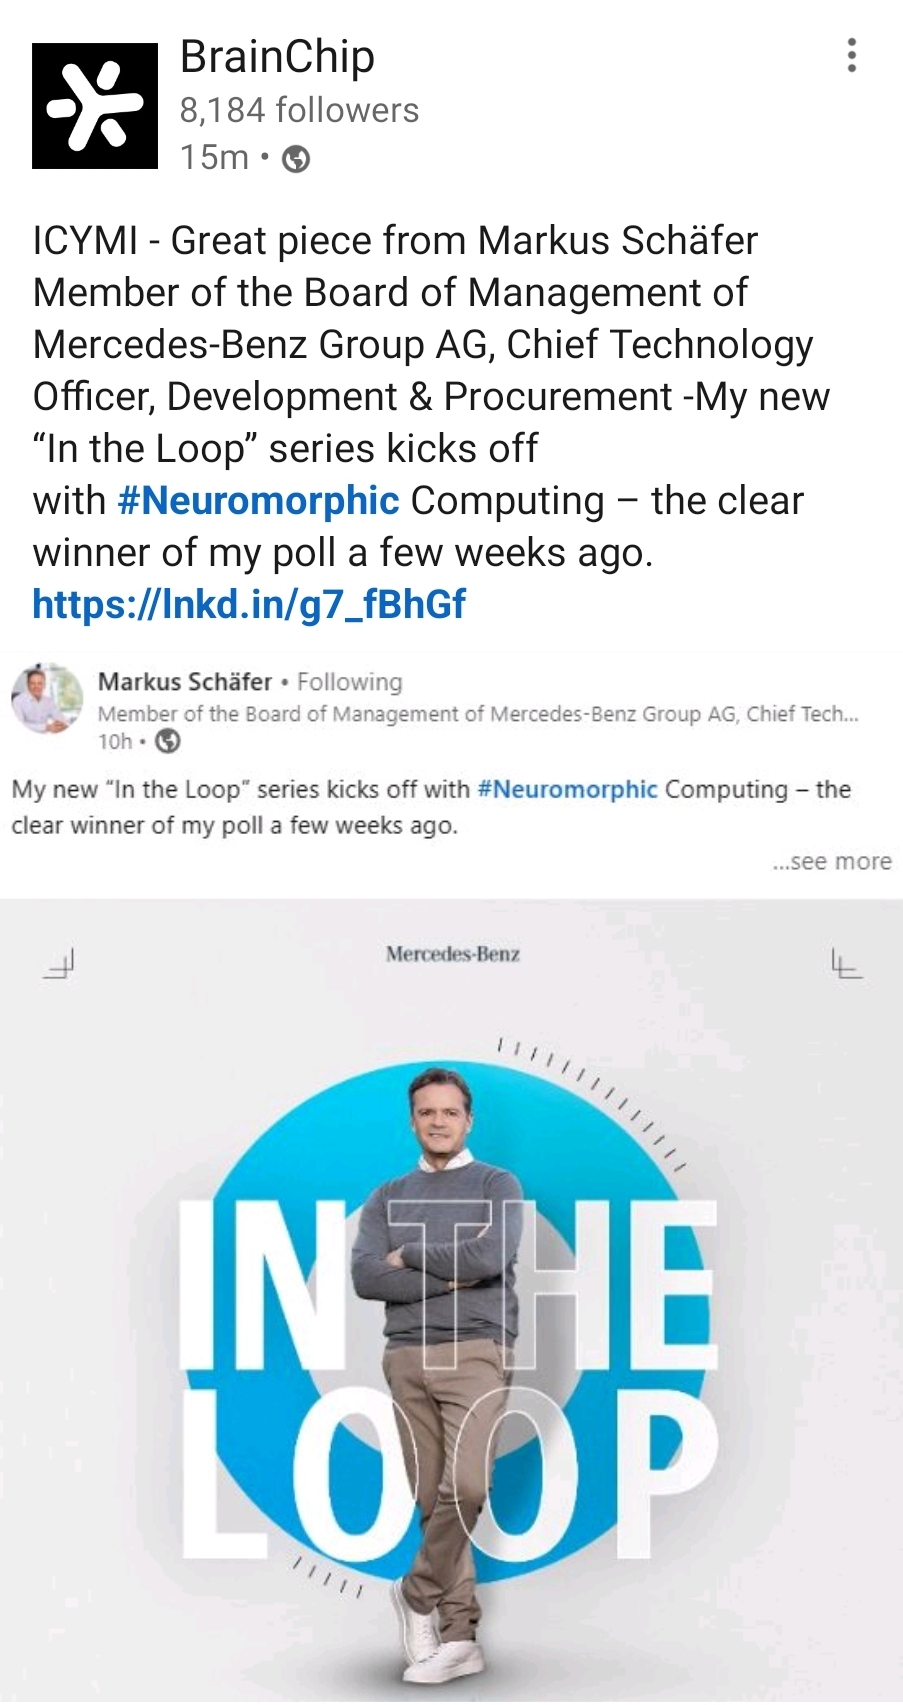
Task: Click the top-left corner bracket mark in image
Action: (x=60, y=964)
